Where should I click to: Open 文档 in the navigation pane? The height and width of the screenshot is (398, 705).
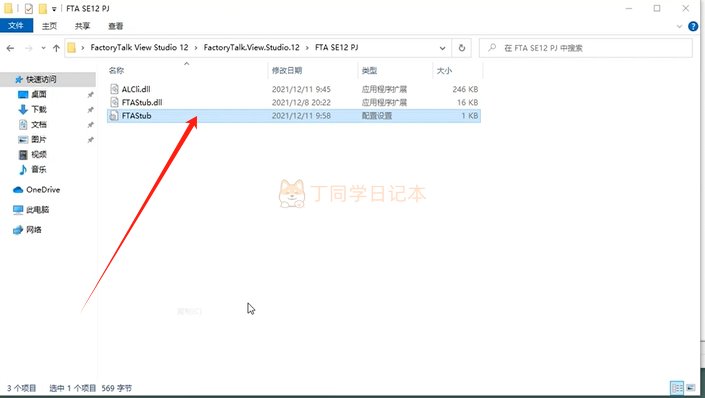pos(39,124)
